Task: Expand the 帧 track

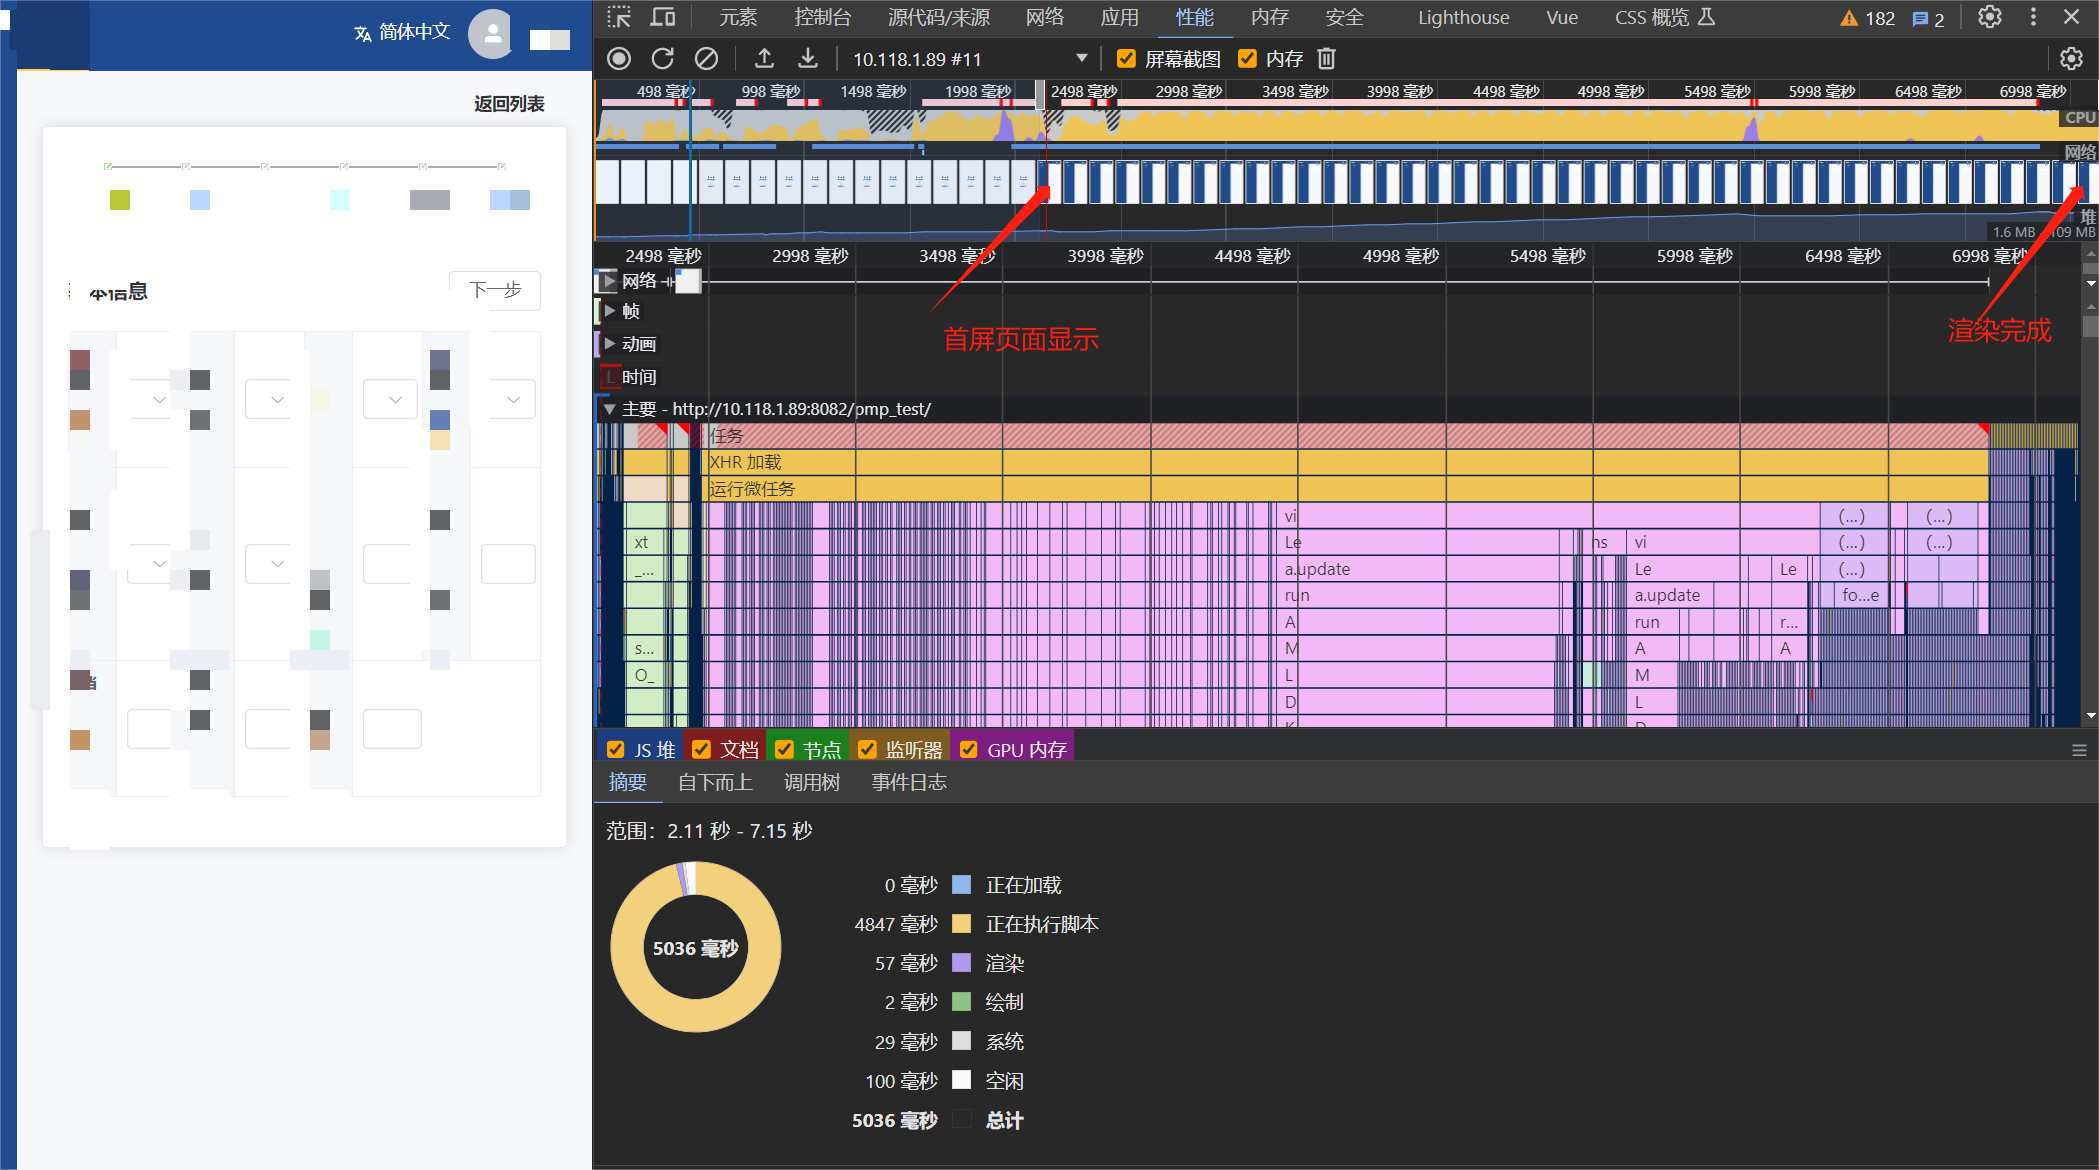Action: pyautogui.click(x=610, y=311)
